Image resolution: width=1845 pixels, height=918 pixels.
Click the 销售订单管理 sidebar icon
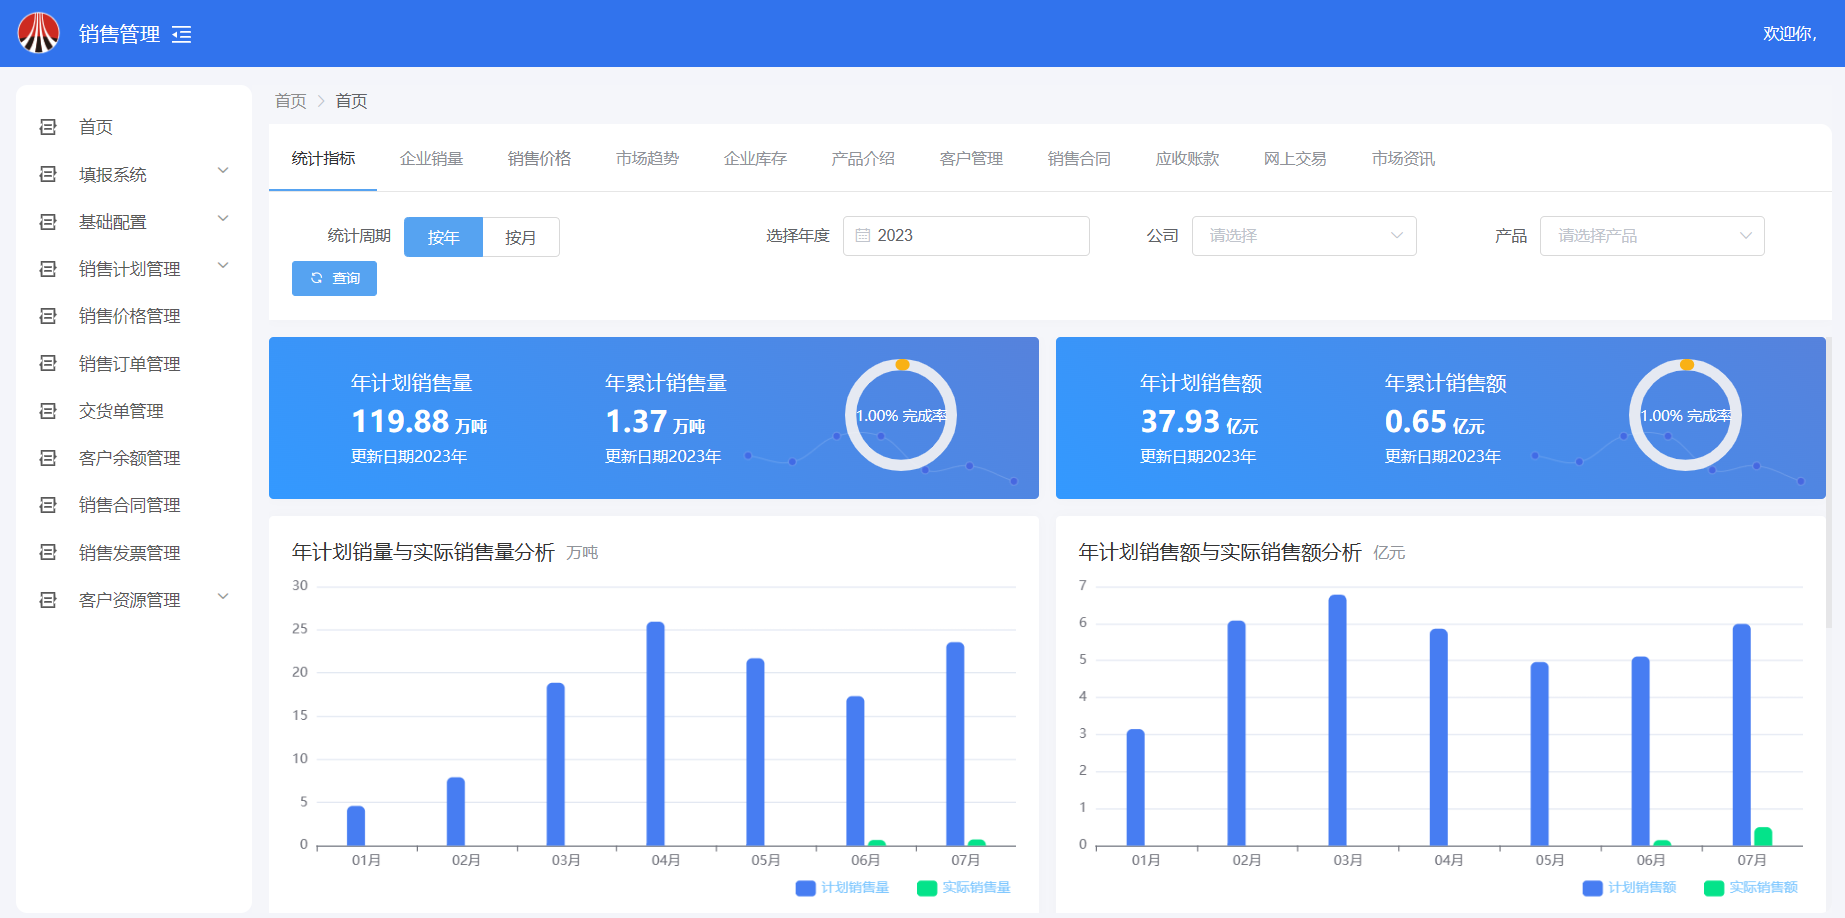47,364
